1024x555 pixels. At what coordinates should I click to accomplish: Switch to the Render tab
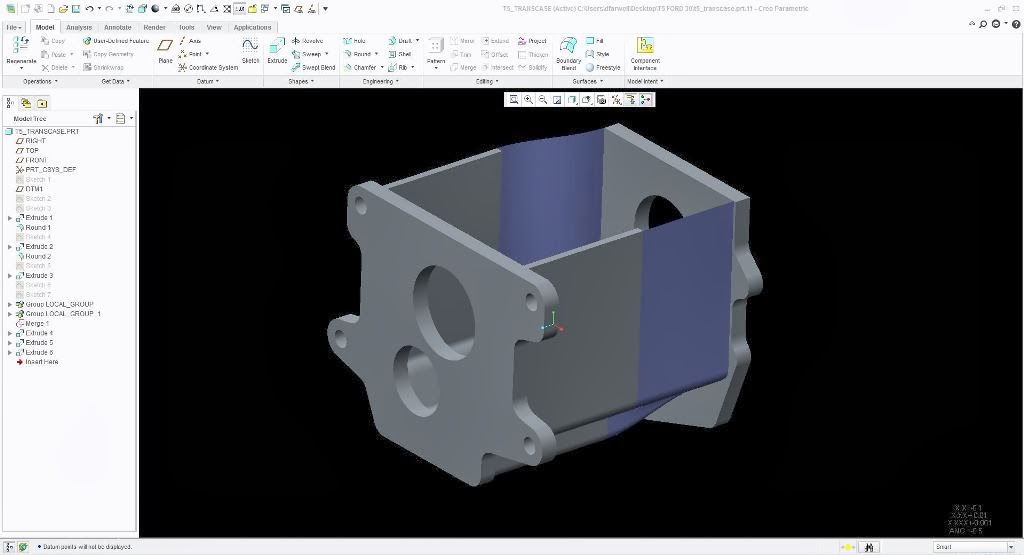point(154,27)
